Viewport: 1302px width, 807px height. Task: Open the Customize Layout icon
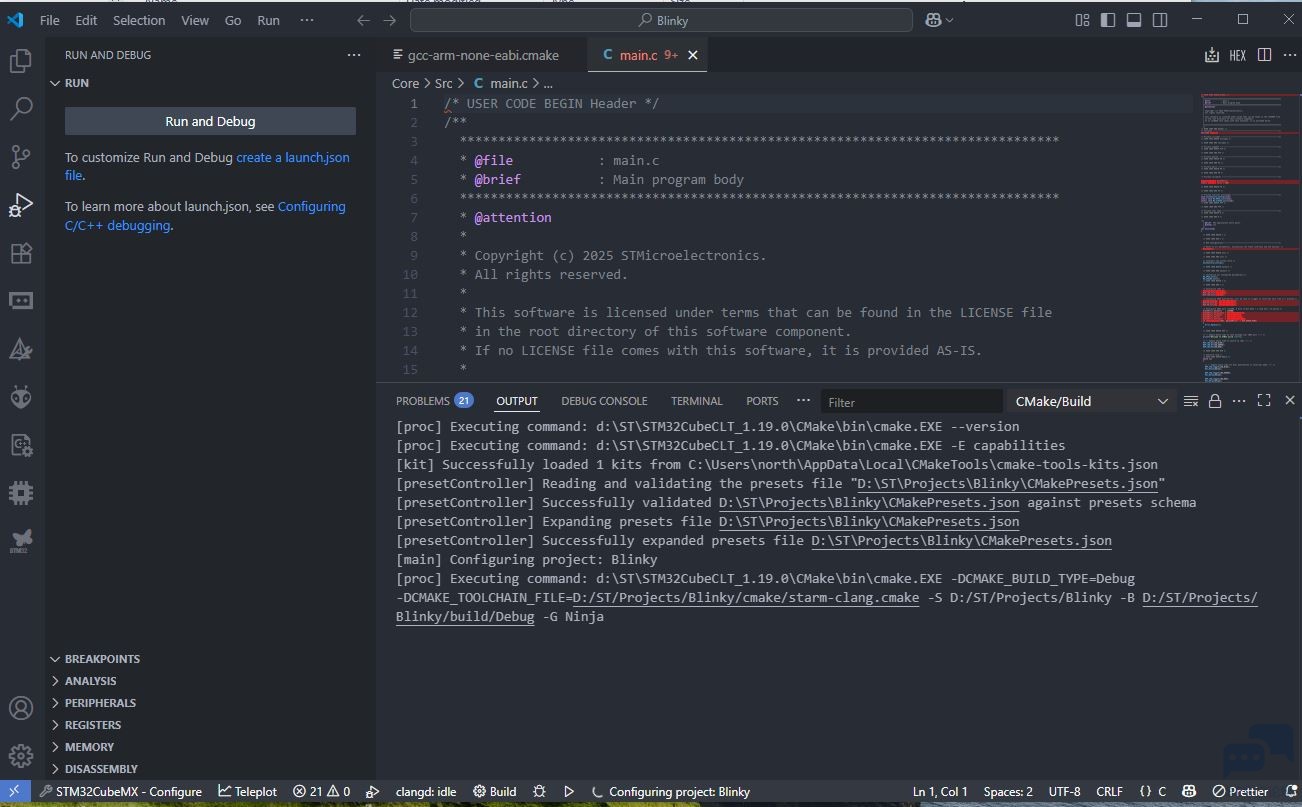1082,20
